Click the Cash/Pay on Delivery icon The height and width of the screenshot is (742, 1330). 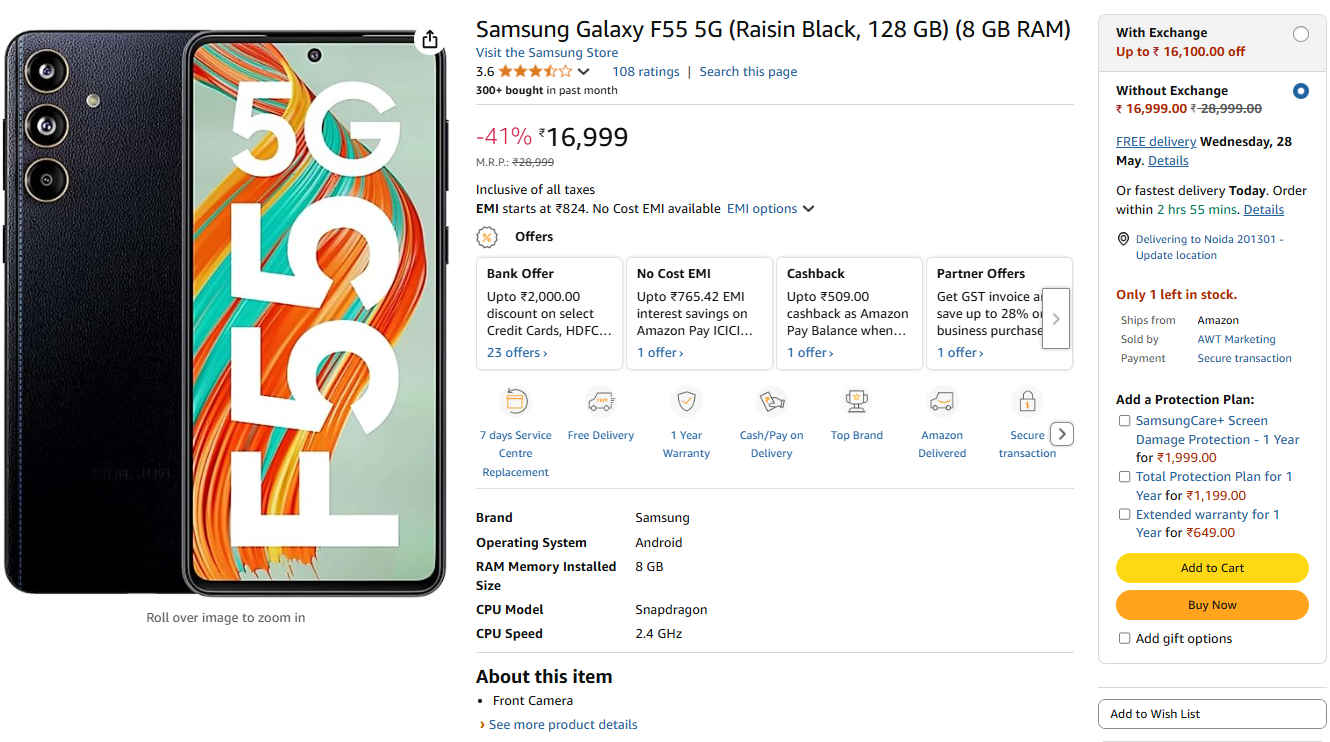pyautogui.click(x=771, y=402)
